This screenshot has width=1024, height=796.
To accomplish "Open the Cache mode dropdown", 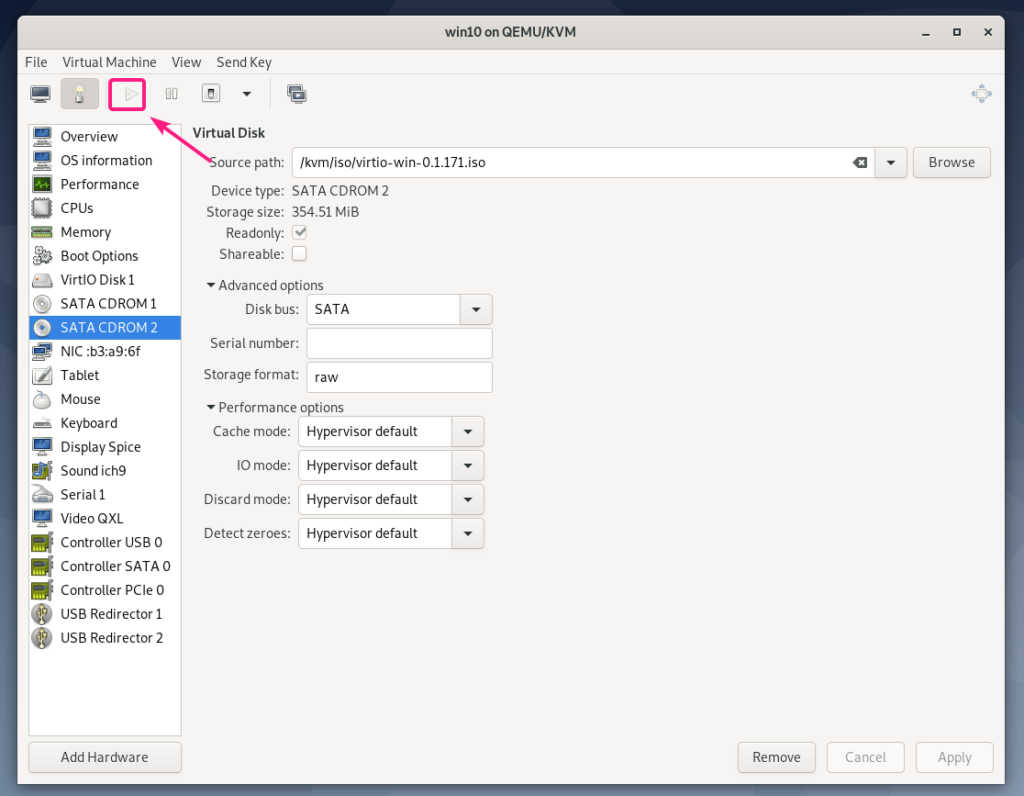I will 468,432.
